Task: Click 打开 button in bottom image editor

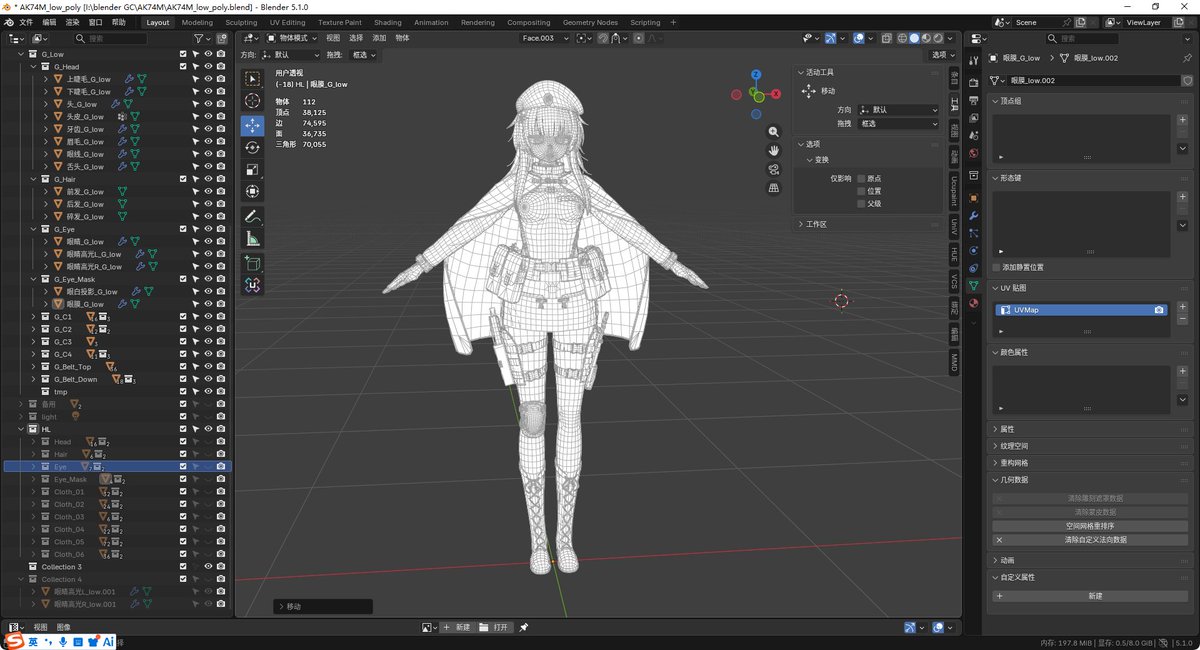Action: 494,627
